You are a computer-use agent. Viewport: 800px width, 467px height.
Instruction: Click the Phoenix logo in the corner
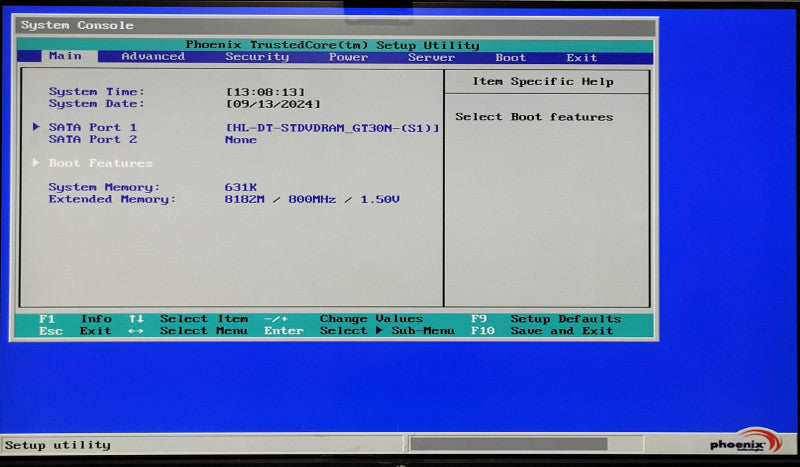(745, 442)
